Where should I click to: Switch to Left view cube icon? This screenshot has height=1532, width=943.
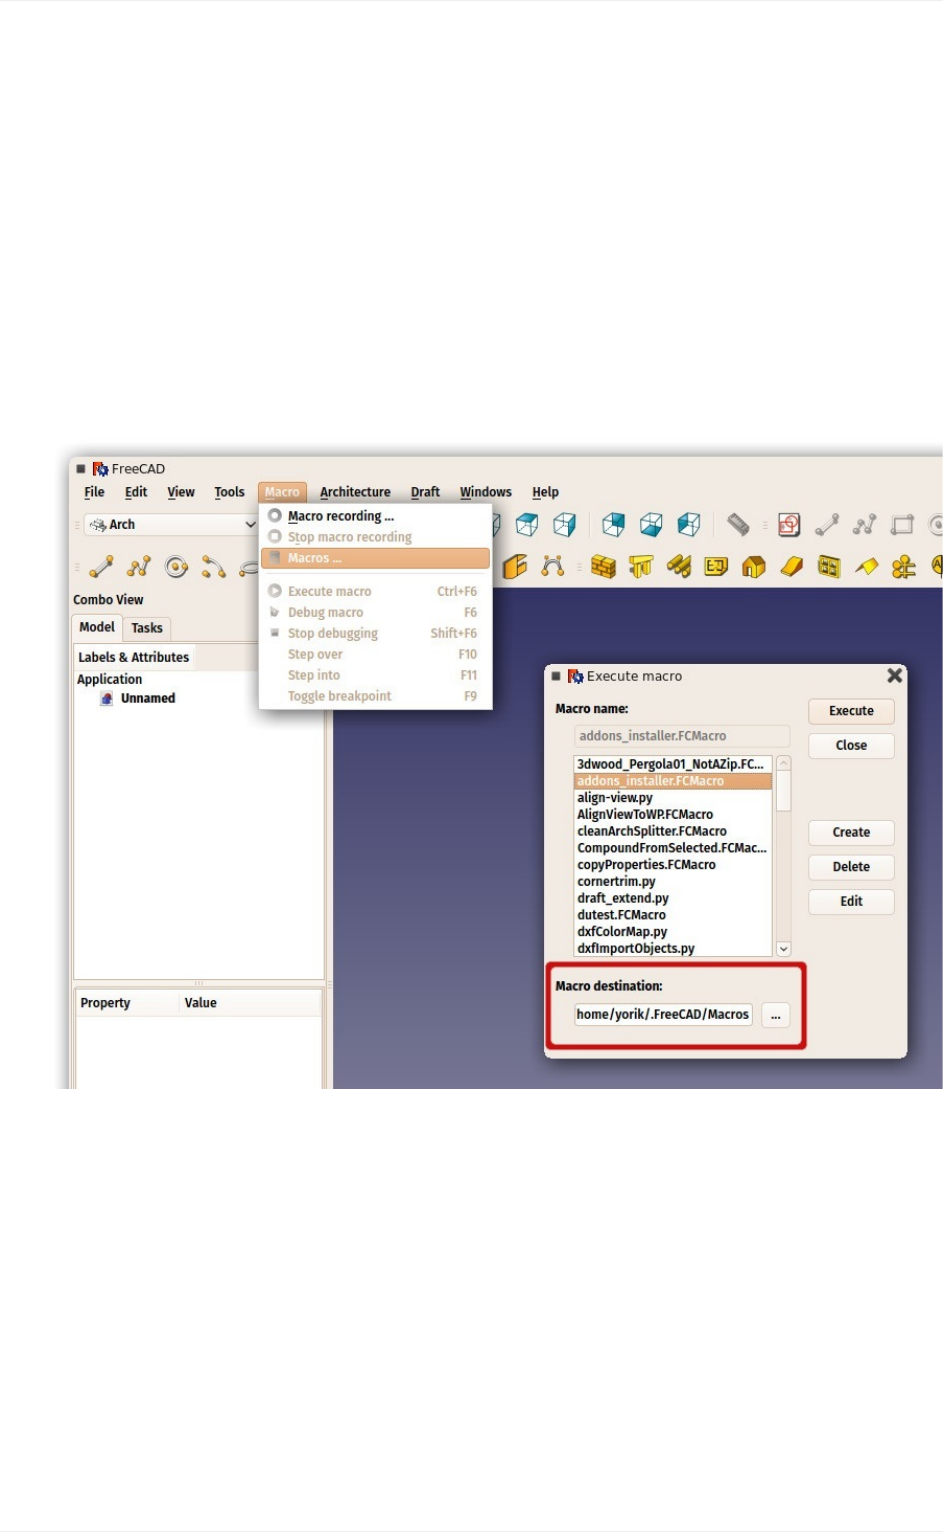689,524
